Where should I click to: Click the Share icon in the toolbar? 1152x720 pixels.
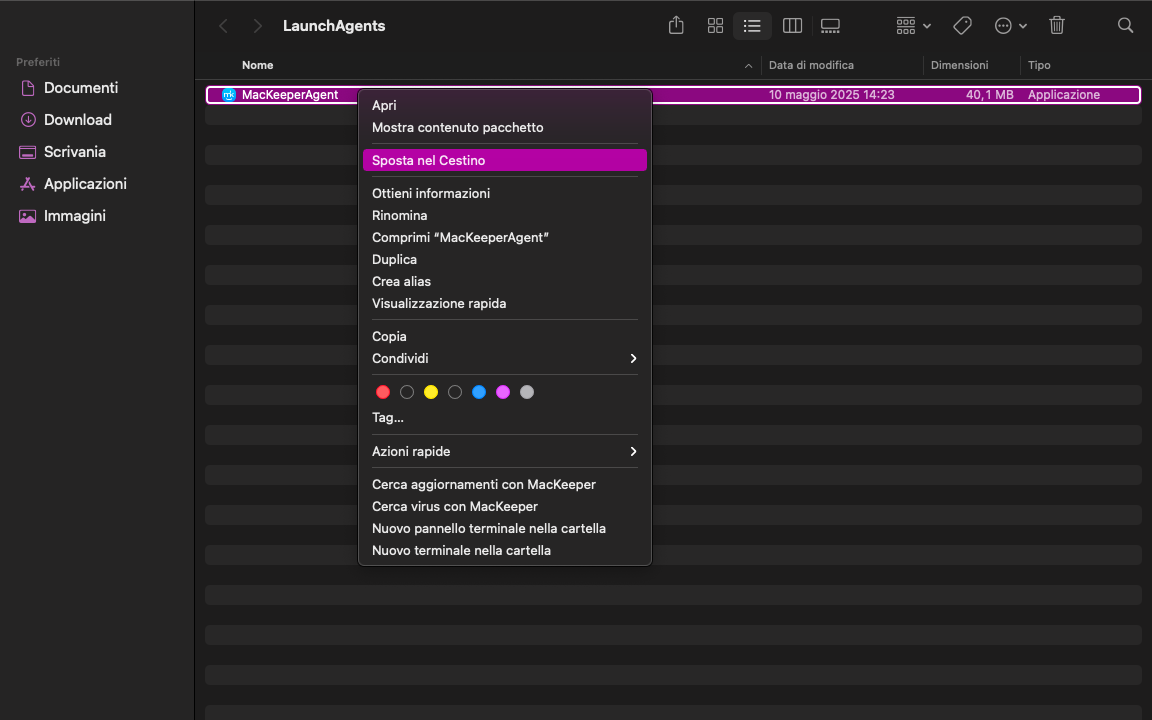[x=675, y=25]
